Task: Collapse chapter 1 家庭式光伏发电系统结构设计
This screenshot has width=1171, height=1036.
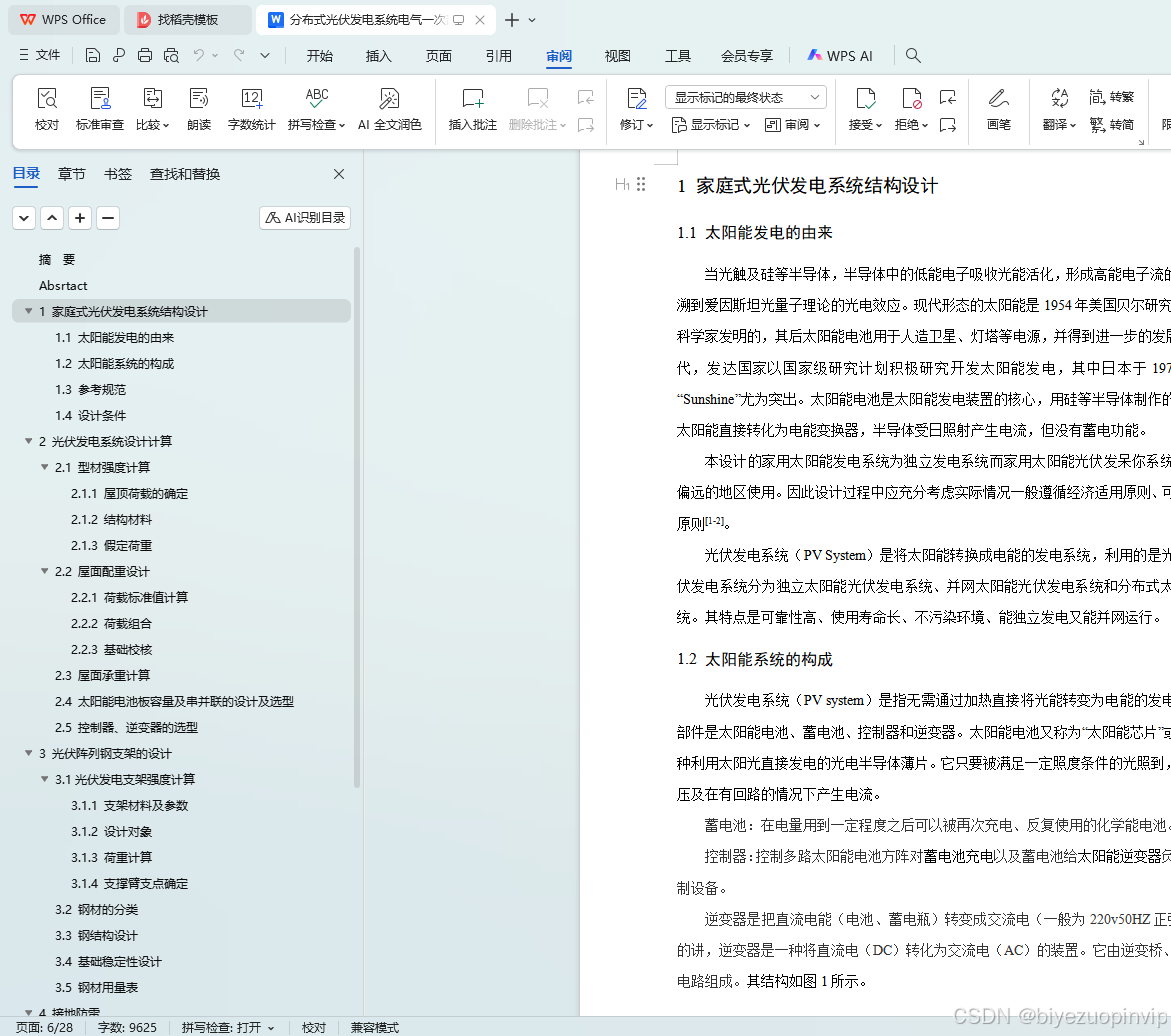Action: point(28,311)
